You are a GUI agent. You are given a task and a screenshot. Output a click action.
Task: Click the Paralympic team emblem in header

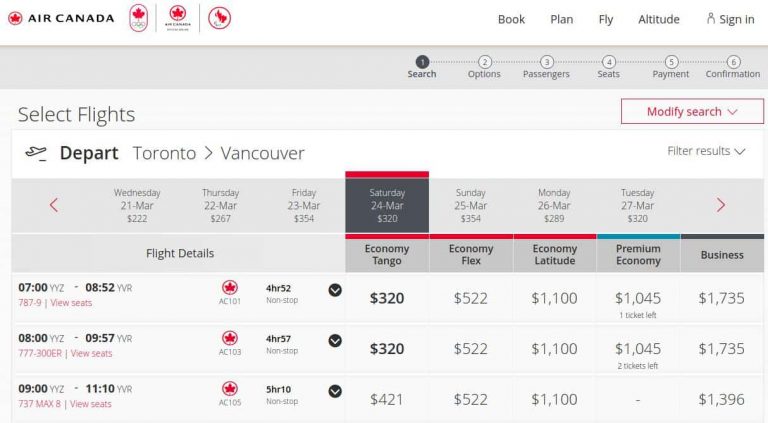[x=219, y=18]
